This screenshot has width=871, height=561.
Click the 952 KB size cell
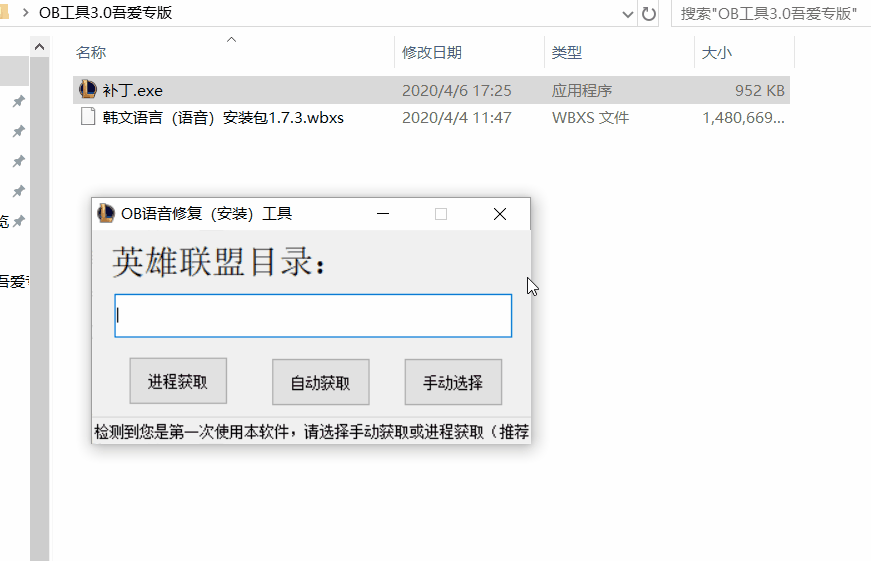tap(759, 91)
